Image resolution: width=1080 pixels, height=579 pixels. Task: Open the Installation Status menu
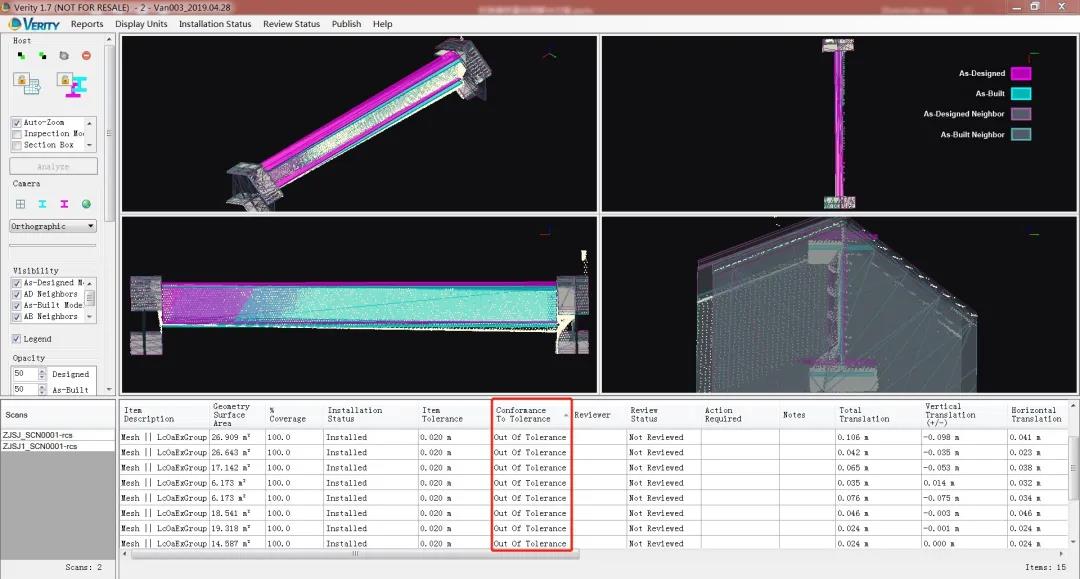click(215, 24)
